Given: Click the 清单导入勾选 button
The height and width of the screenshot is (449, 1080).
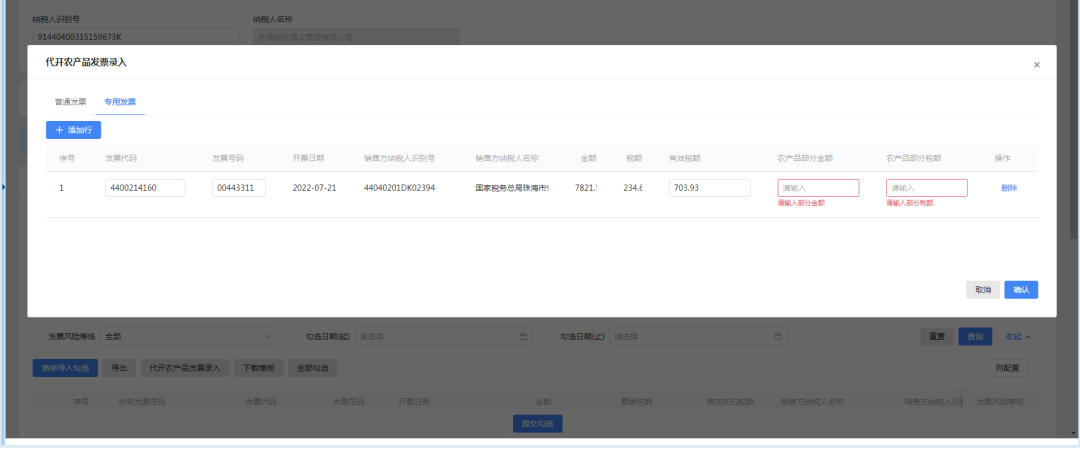Looking at the screenshot, I should point(65,368).
